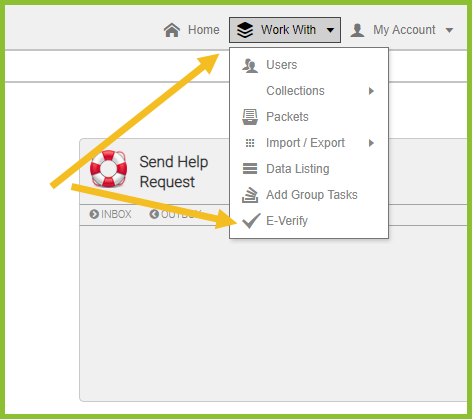Viewport: 472px width, 419px height.
Task: Open the My Account dropdown arrow
Action: (449, 30)
